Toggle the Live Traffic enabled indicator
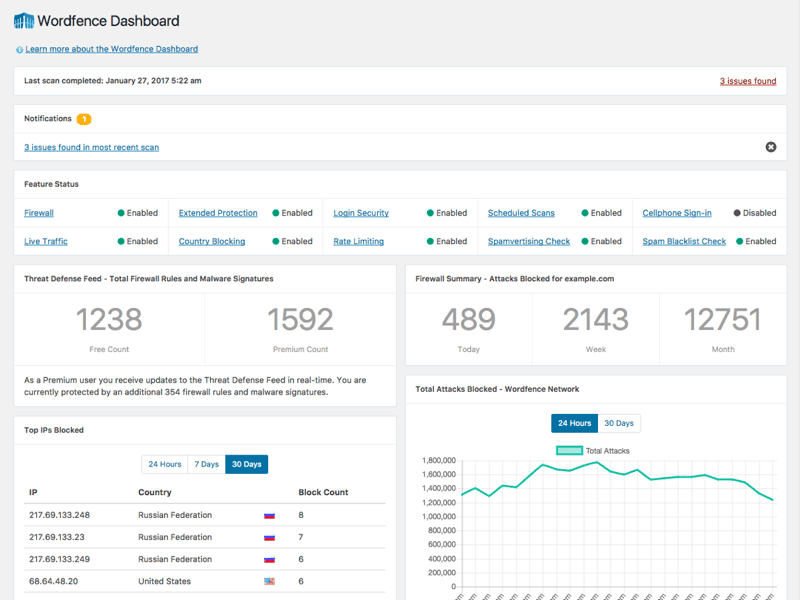 tap(120, 241)
